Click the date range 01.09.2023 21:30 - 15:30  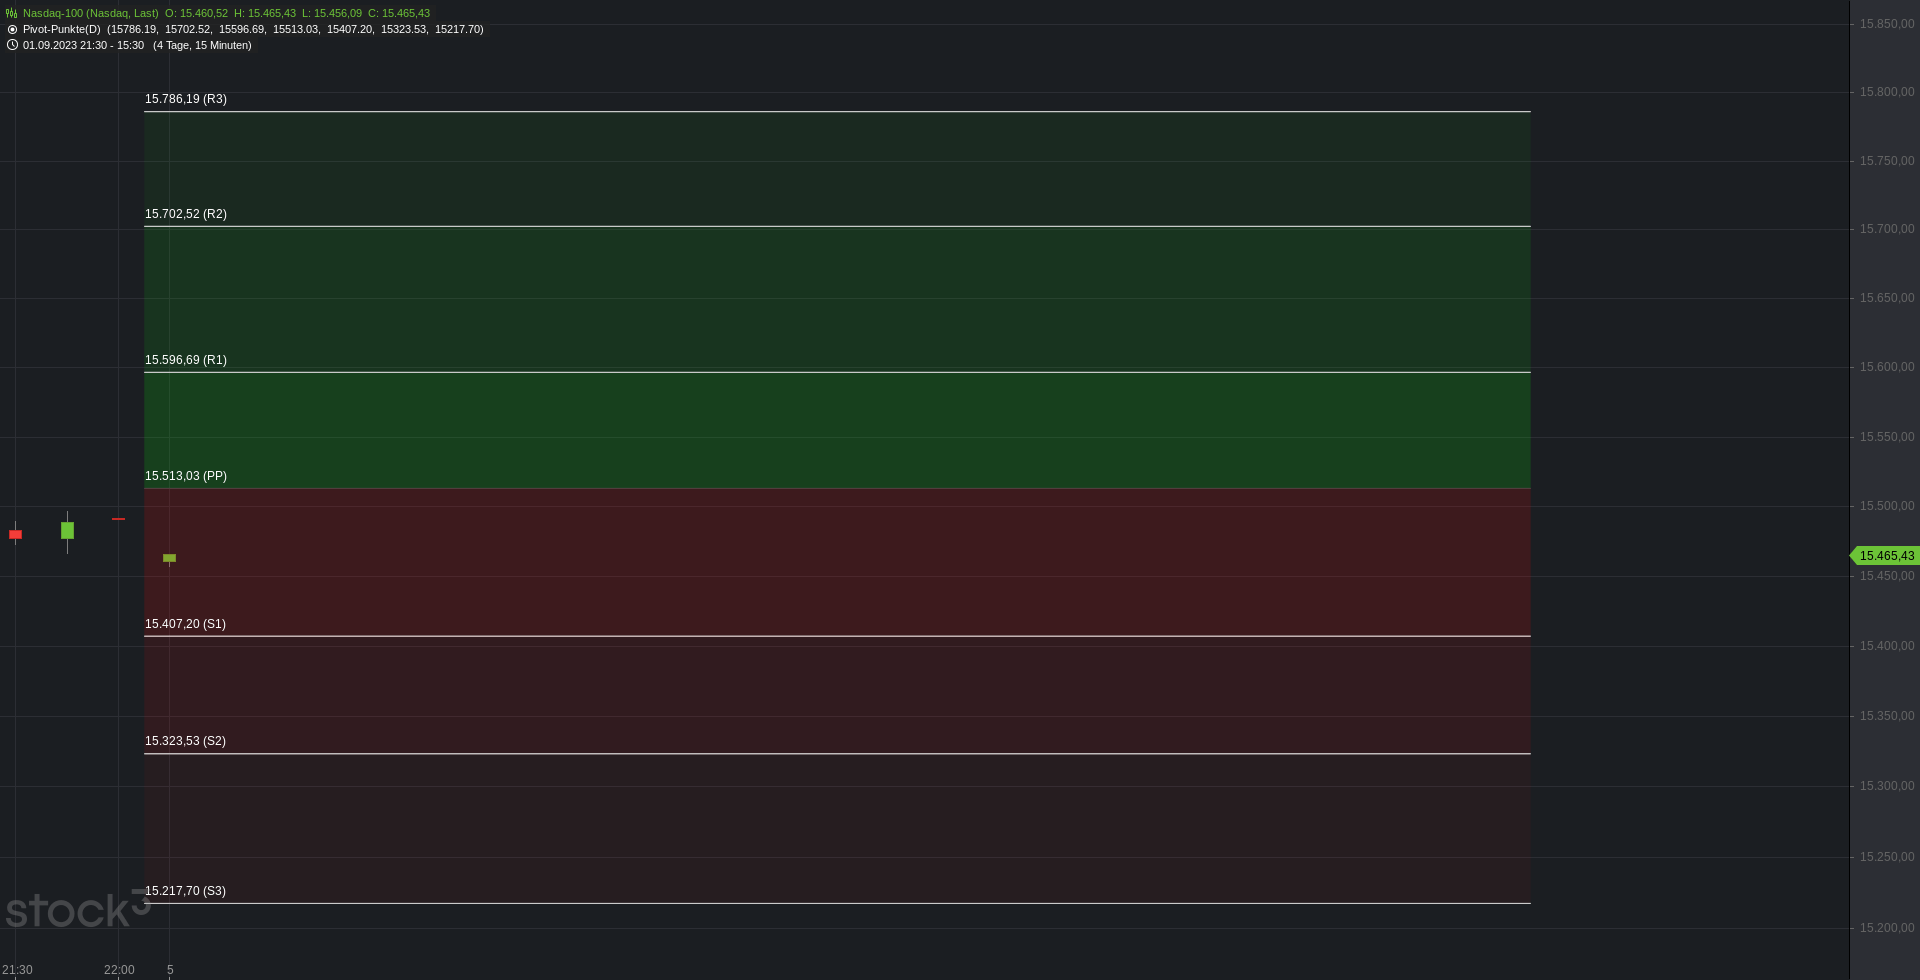coord(83,45)
